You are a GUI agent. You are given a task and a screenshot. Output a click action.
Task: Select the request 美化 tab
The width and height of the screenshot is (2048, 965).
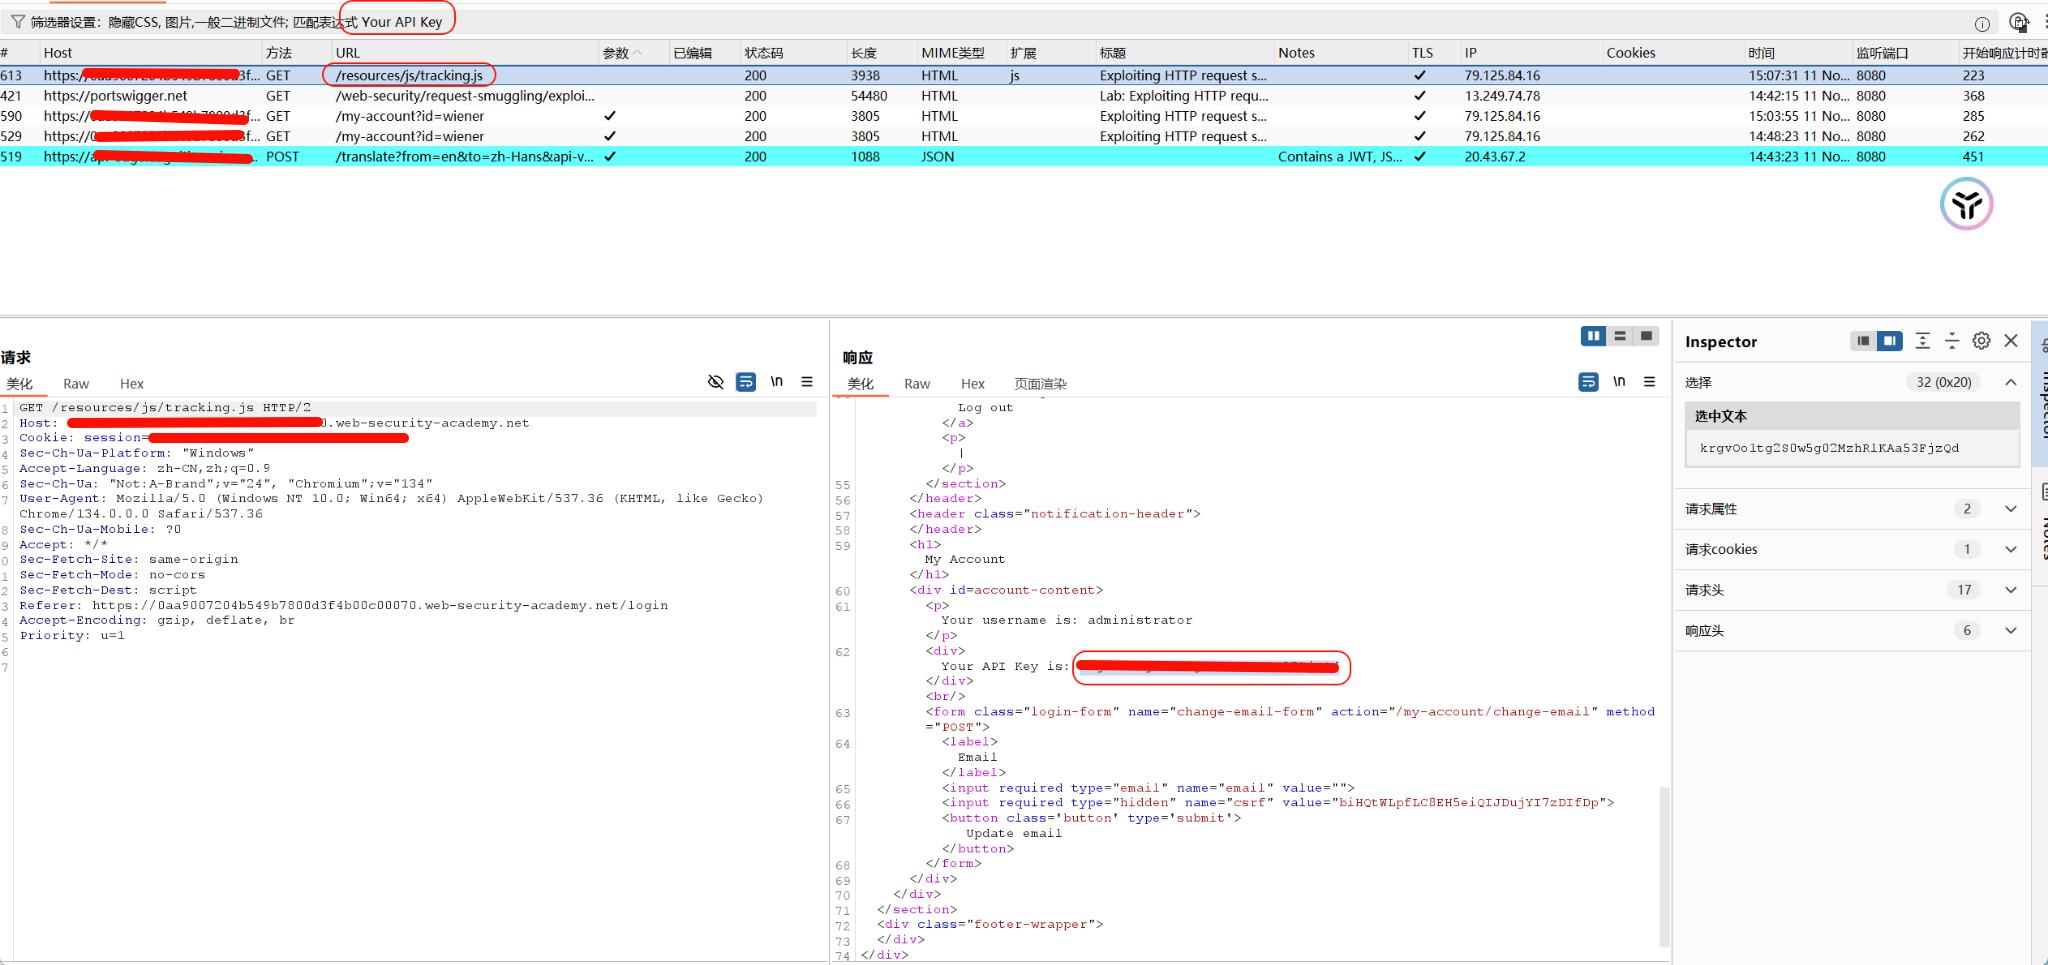click(x=20, y=384)
